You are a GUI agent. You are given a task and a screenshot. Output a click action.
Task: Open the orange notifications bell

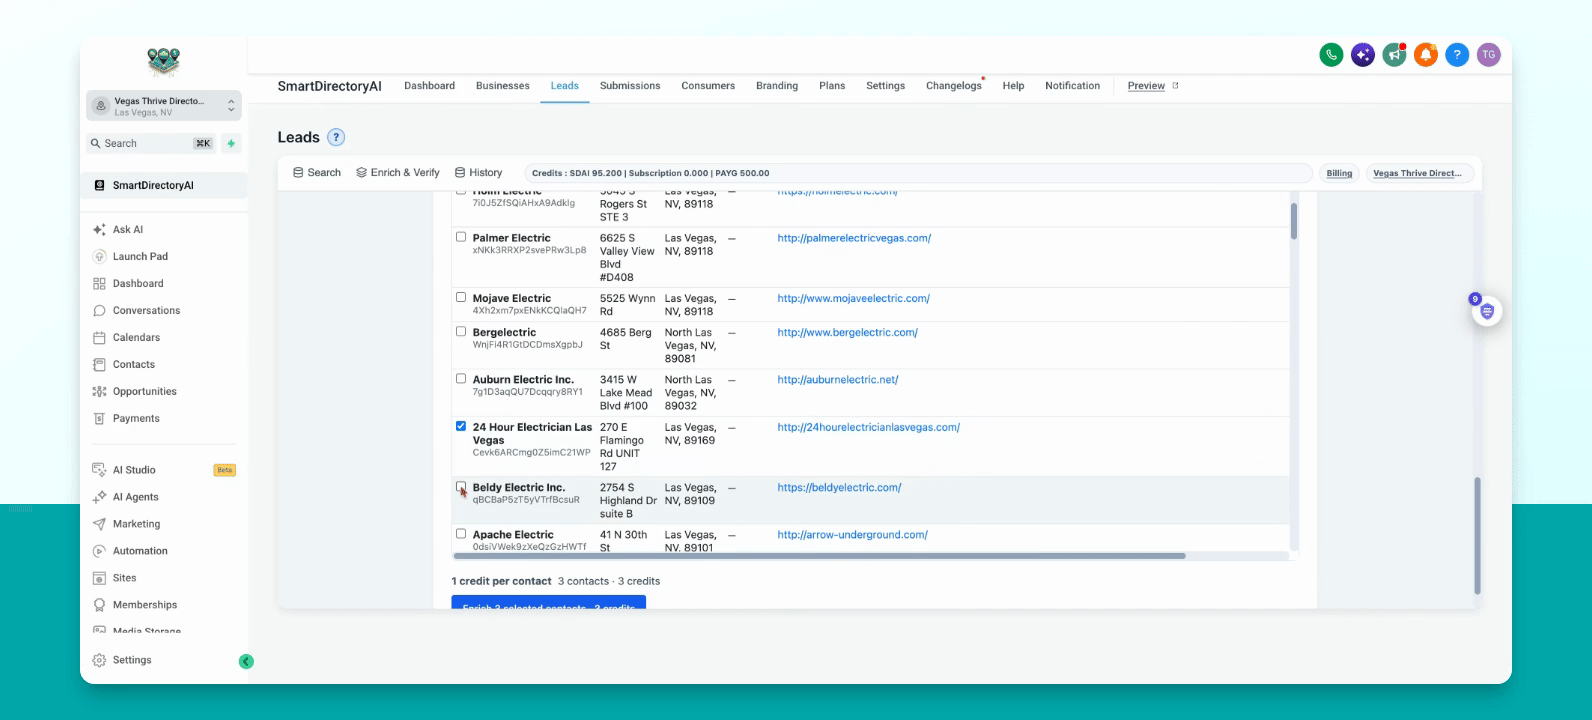pyautogui.click(x=1426, y=55)
